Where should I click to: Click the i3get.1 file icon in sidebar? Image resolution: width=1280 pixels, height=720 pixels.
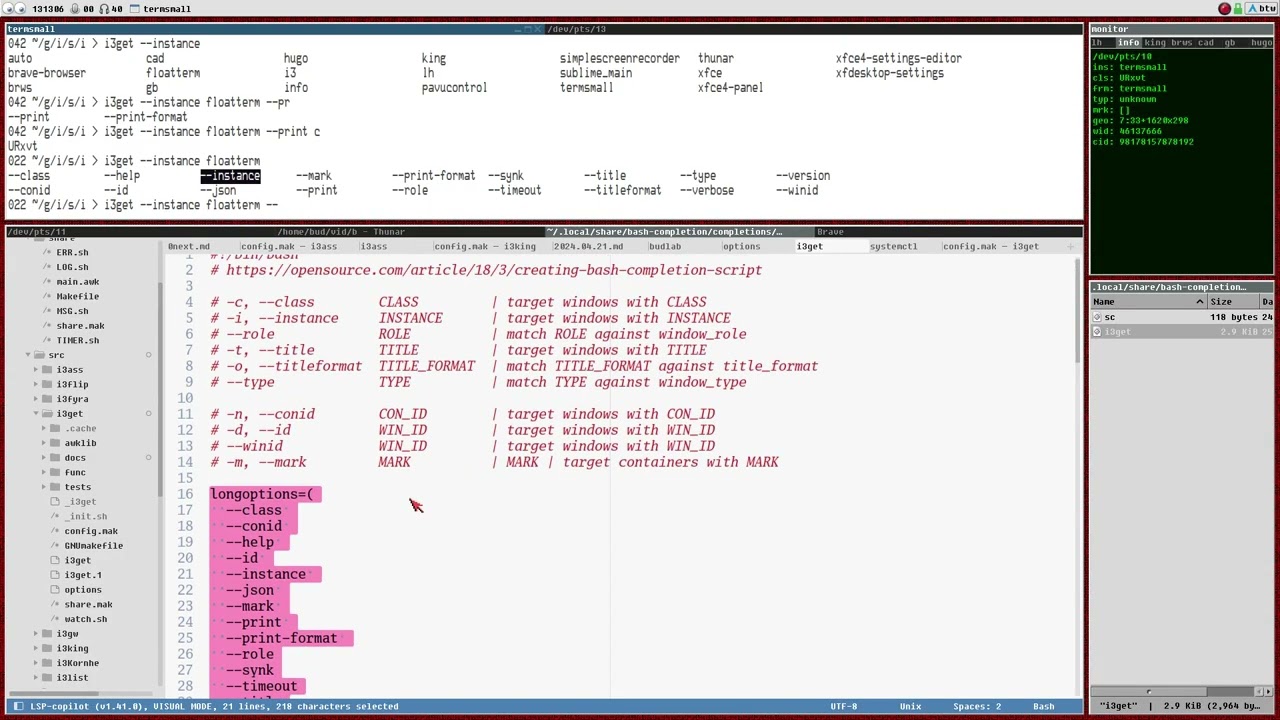coord(56,575)
